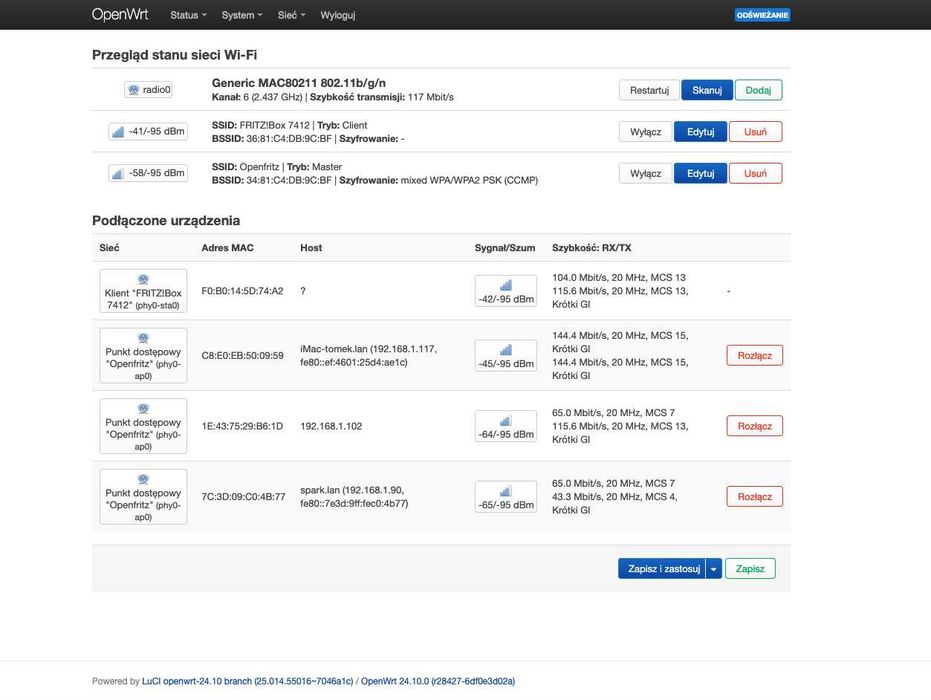Click the Zapisz button

[x=750, y=569]
